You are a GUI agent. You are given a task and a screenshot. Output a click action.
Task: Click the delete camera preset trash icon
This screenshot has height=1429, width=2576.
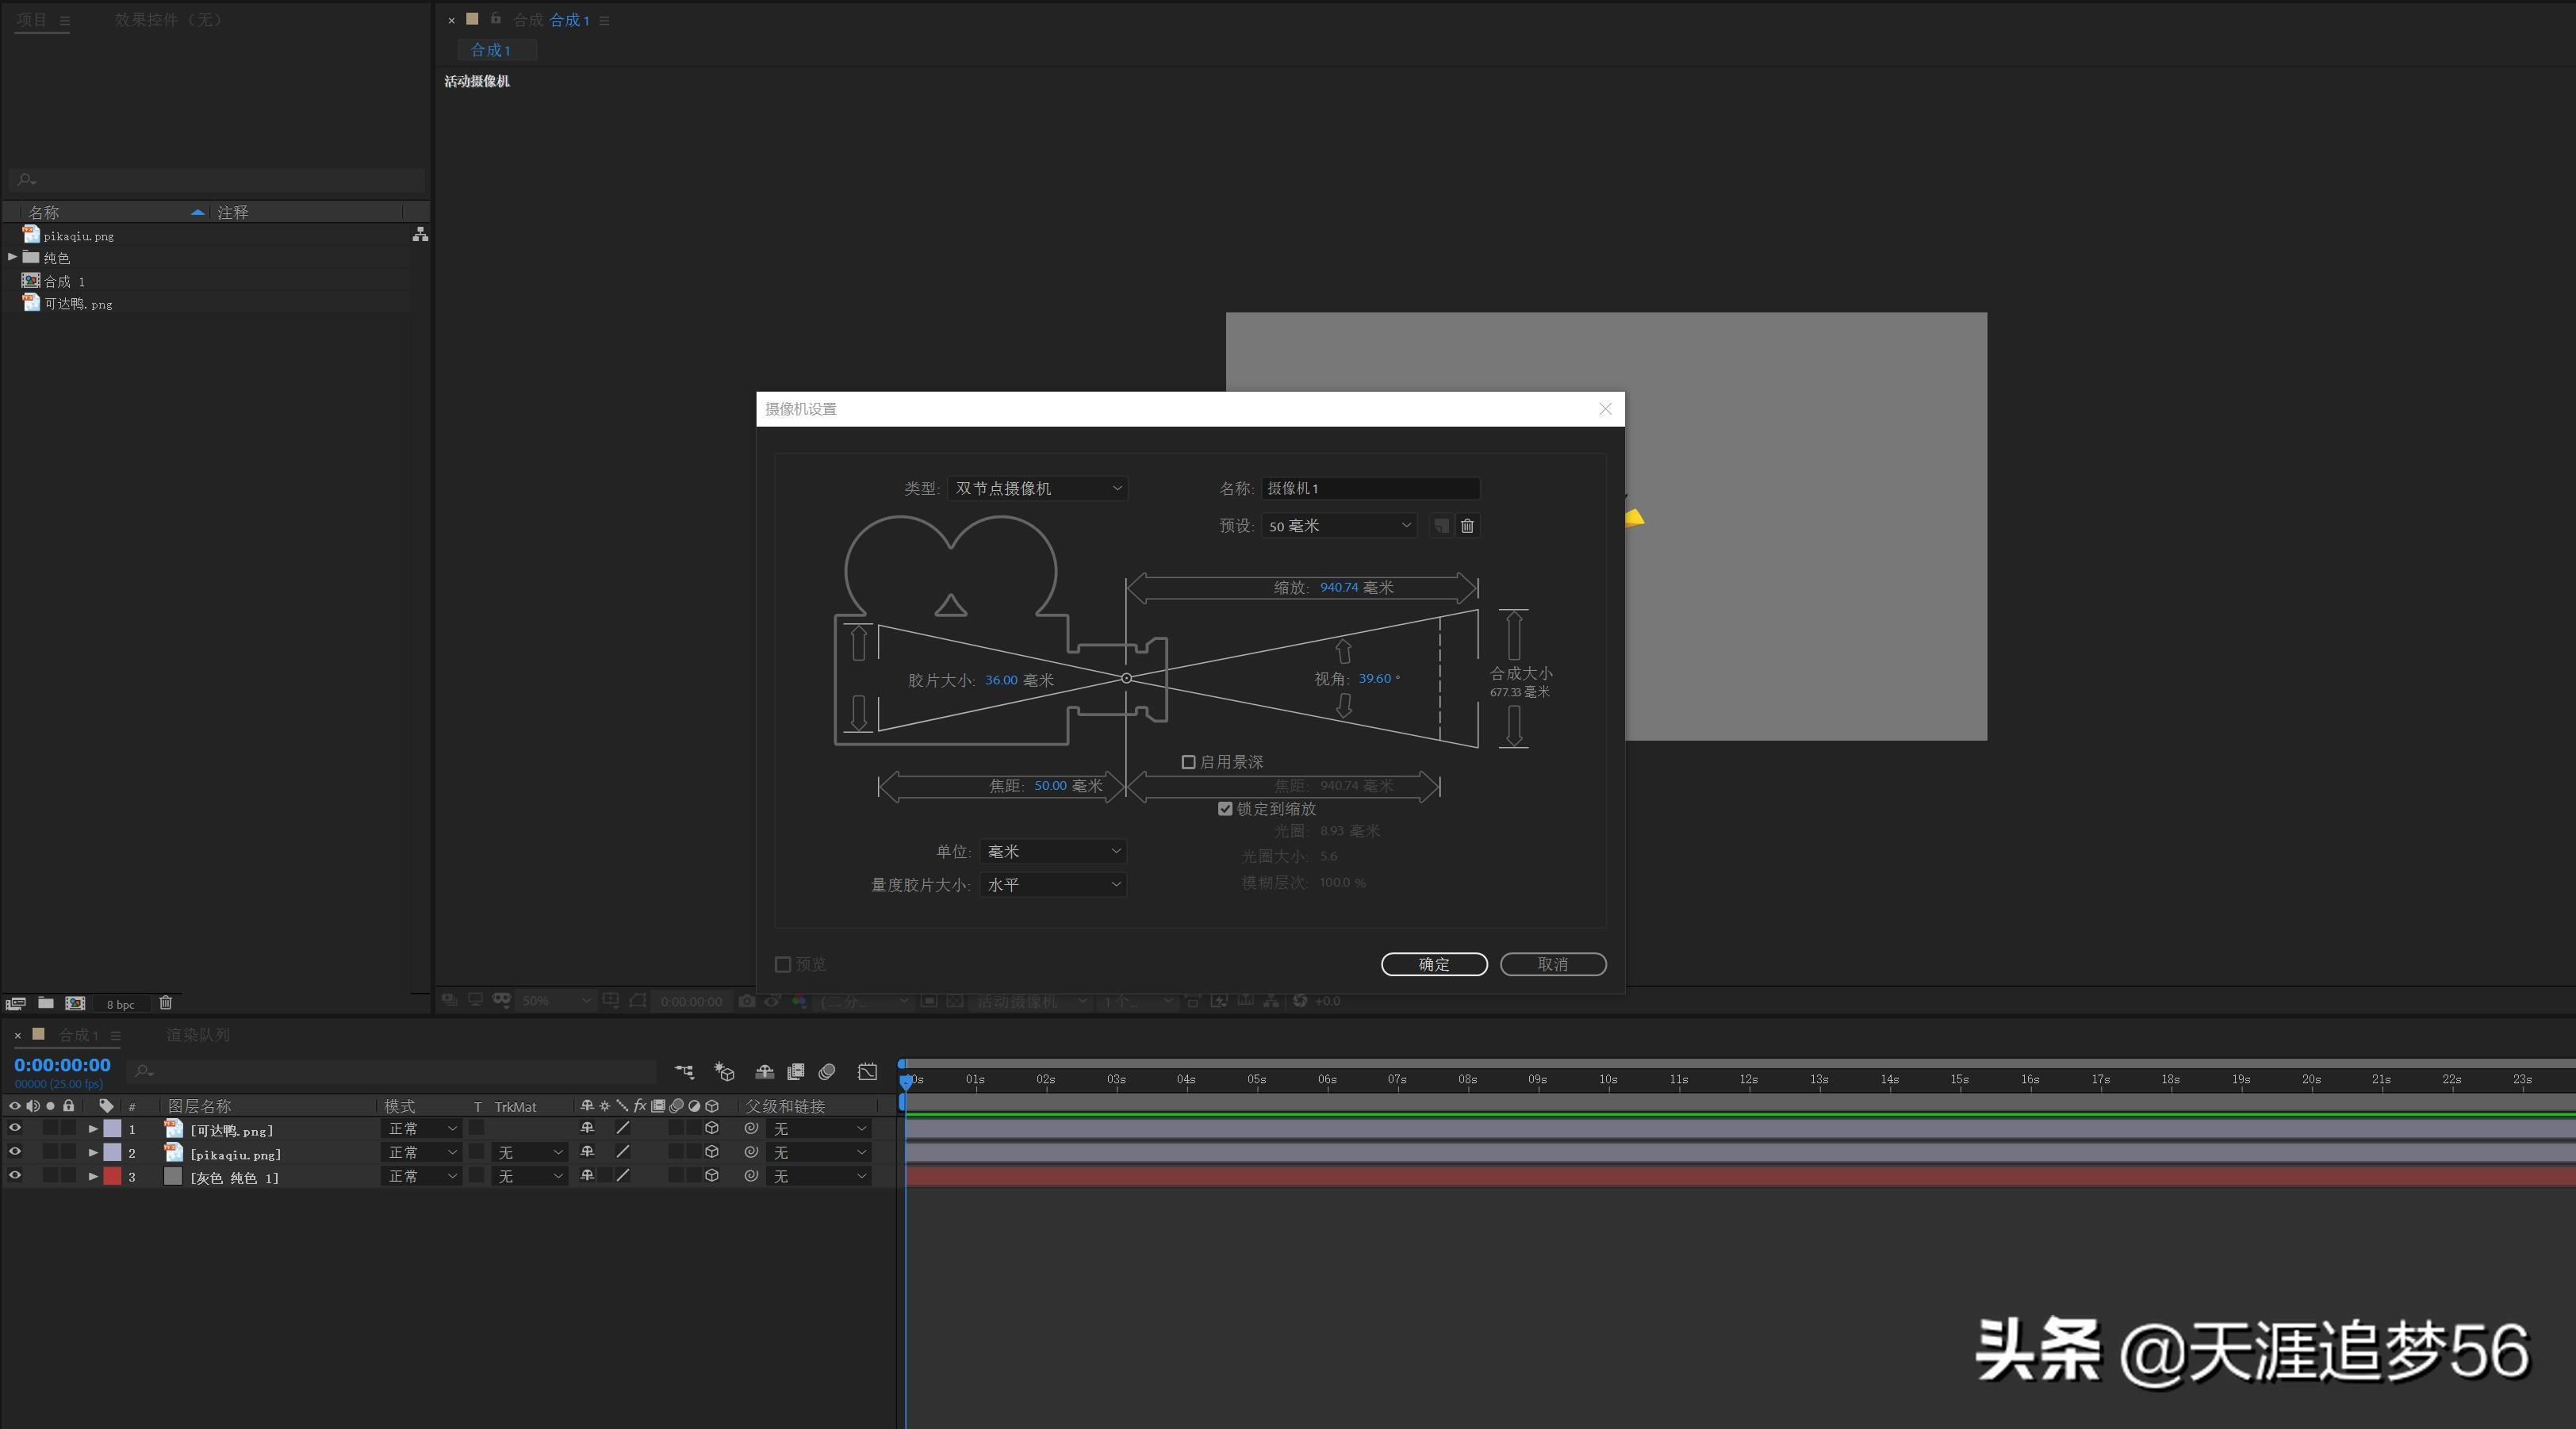pyautogui.click(x=1467, y=526)
